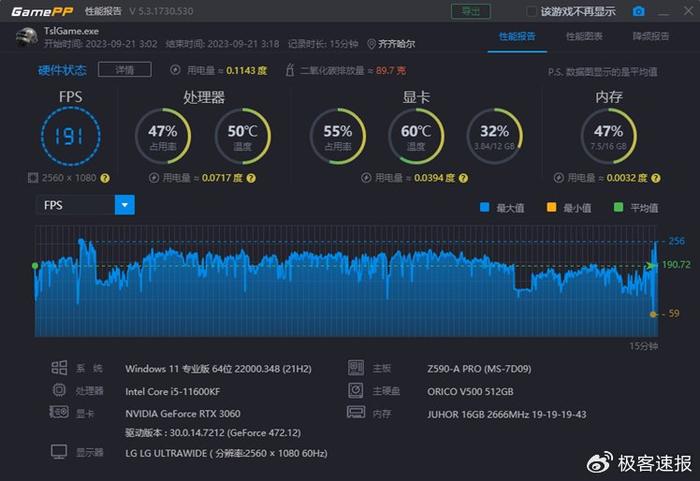This screenshot has height=481, width=700.
Task: Click the graphics card 60℃ temperature gauge
Action: (x=416, y=136)
